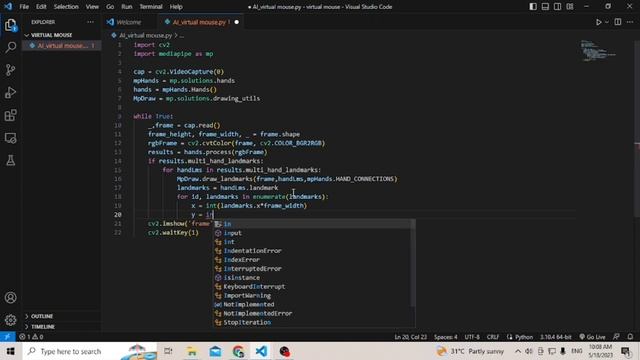Split the editor to the right
This screenshot has height=360, width=640.
click(618, 22)
